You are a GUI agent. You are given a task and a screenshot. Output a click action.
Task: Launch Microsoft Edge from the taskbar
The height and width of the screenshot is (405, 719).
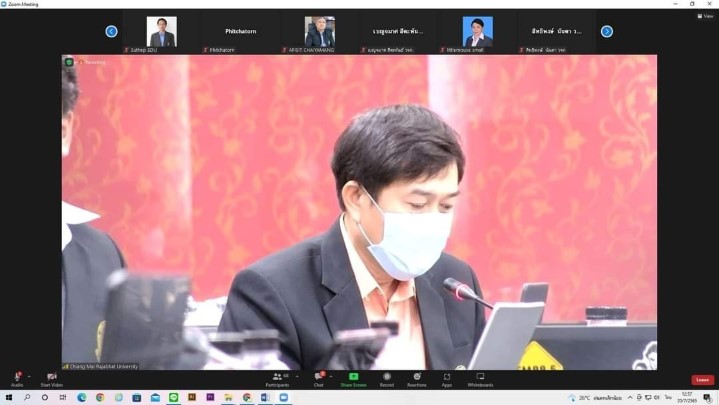coord(82,397)
